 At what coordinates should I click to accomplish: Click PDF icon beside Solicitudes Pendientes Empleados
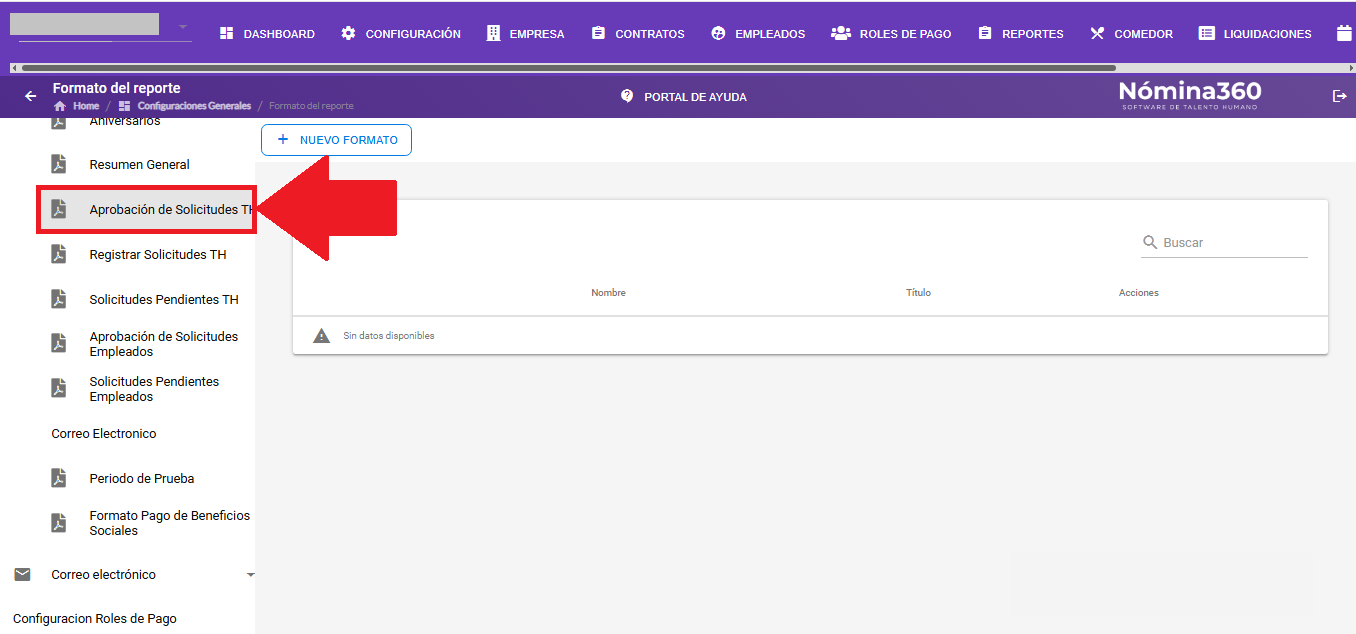[x=59, y=388]
